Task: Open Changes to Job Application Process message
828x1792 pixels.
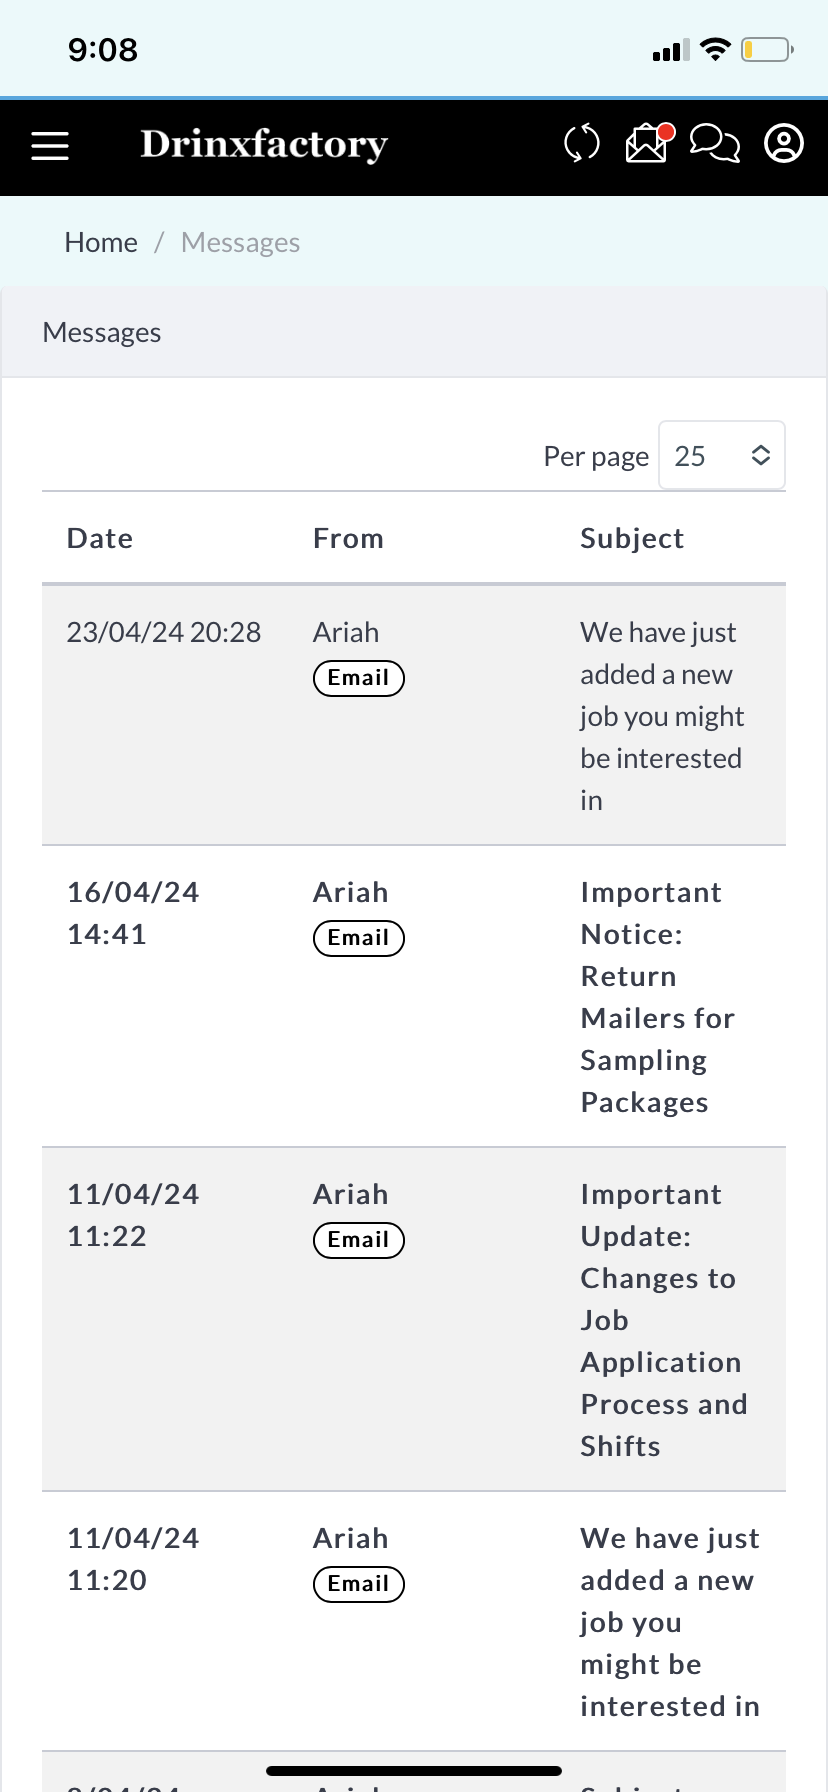Action: (x=663, y=1320)
